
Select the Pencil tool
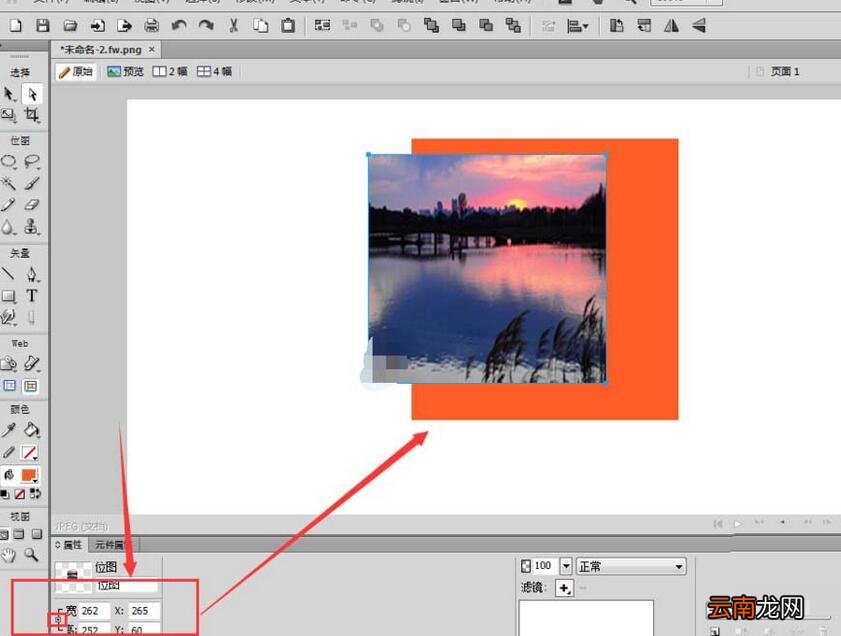tap(9, 205)
